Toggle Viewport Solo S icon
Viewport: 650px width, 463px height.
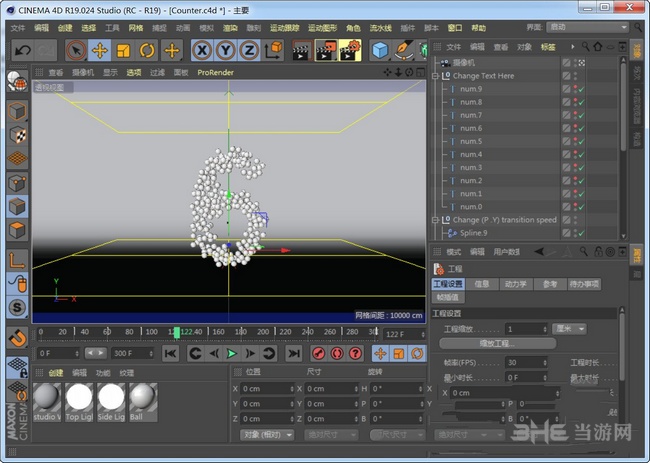pos(17,307)
